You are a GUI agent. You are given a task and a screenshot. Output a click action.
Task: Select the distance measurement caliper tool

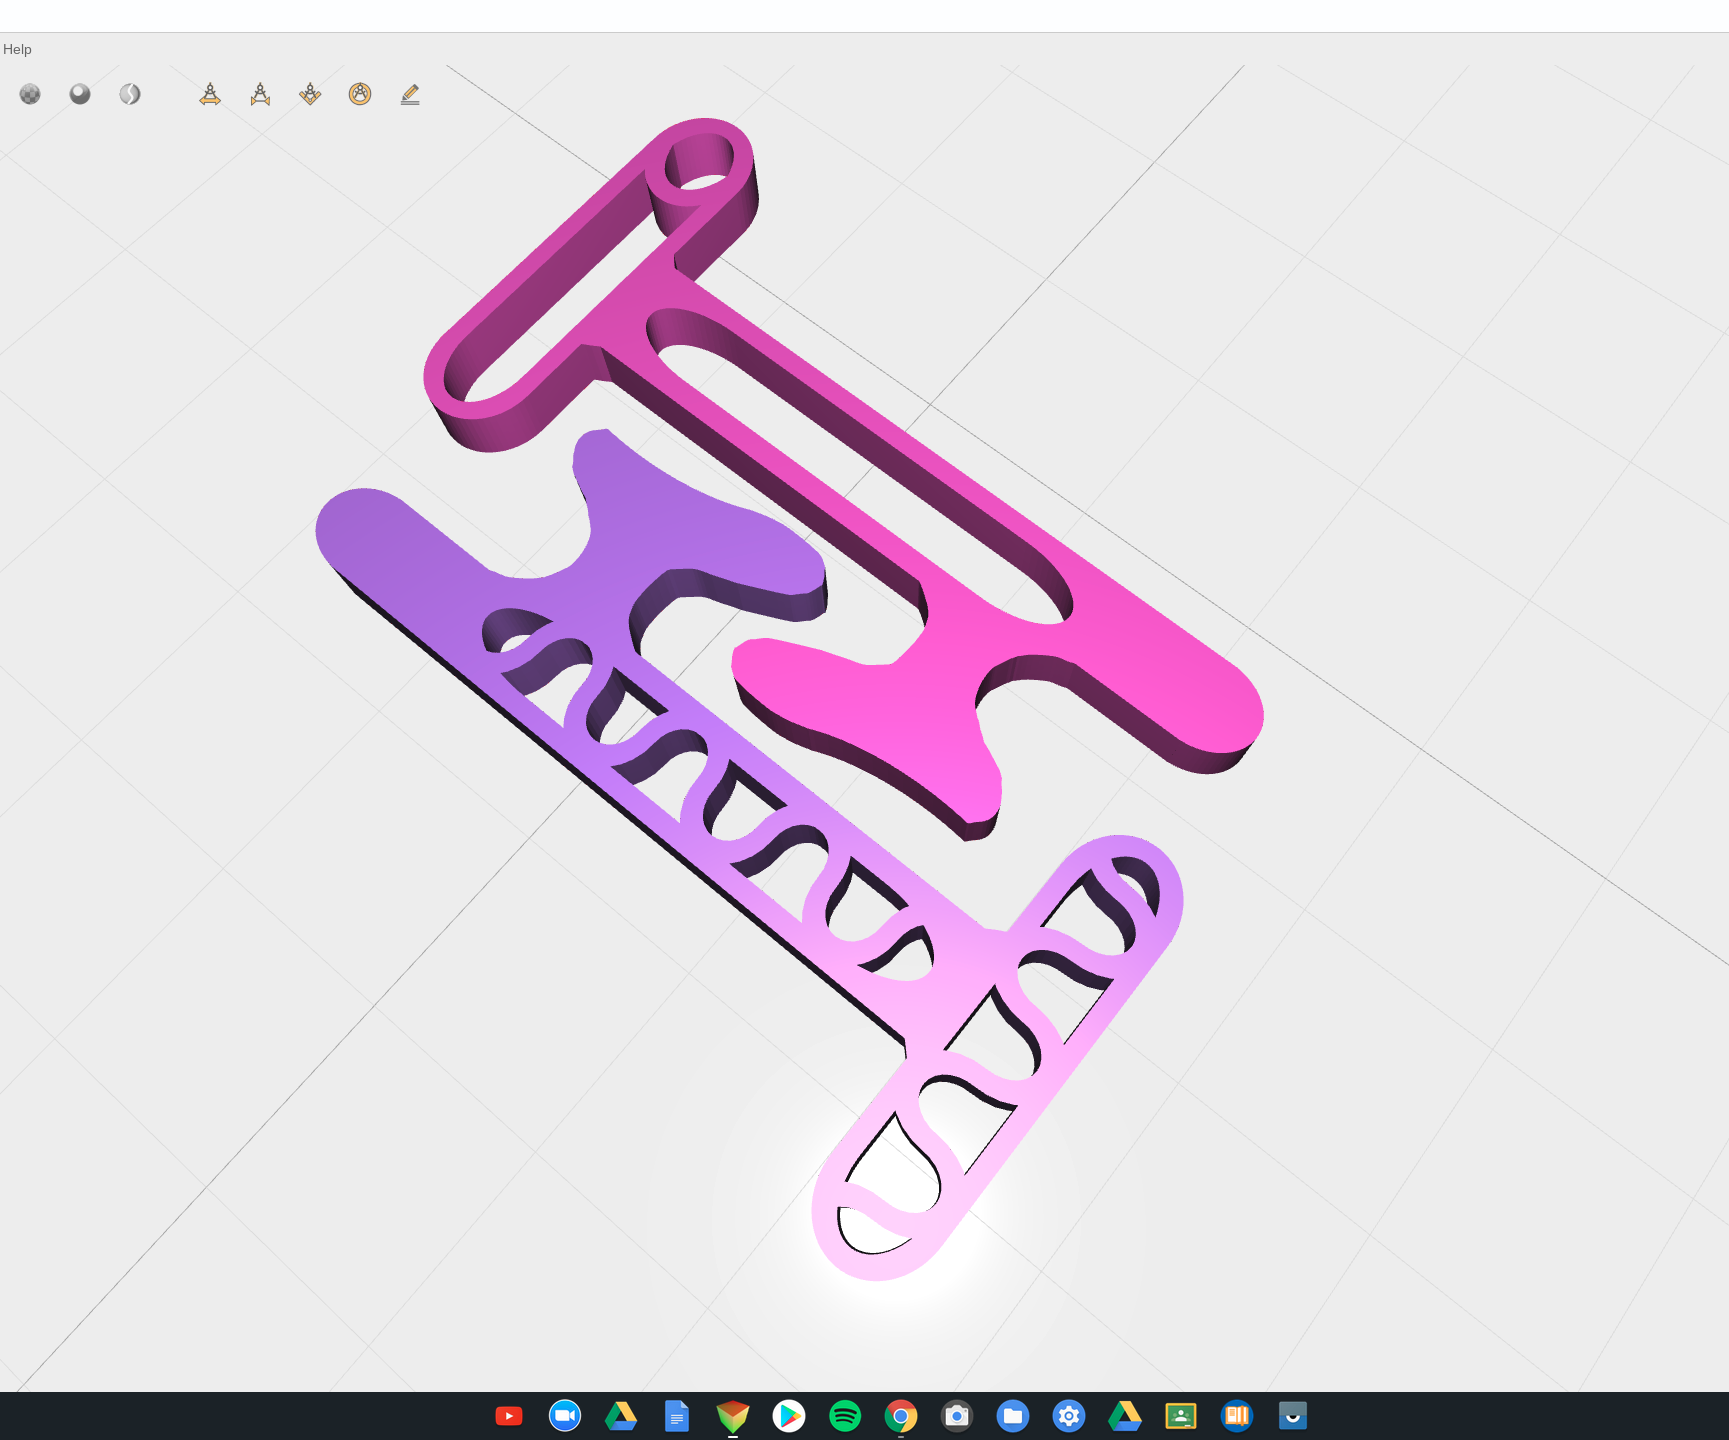[210, 93]
